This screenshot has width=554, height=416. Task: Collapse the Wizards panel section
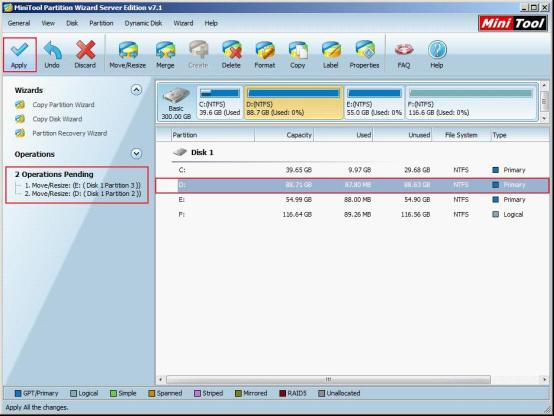pyautogui.click(x=136, y=90)
